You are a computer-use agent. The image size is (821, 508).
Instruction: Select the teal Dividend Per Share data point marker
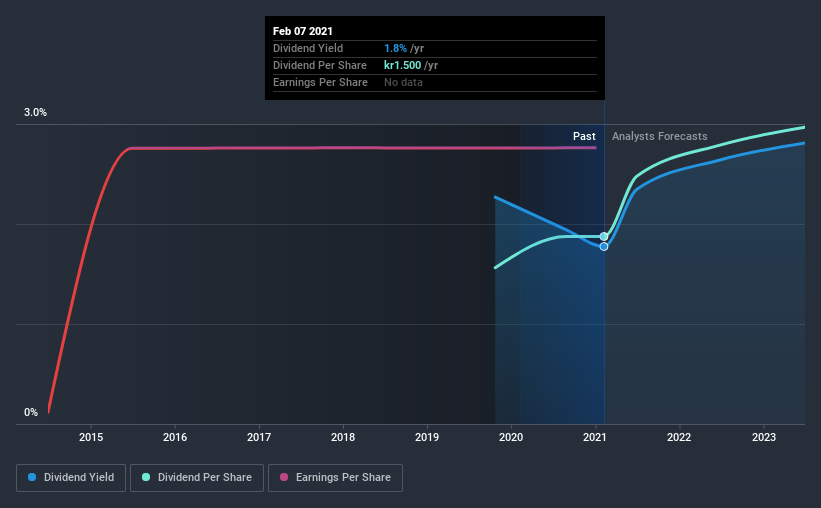[x=604, y=237]
